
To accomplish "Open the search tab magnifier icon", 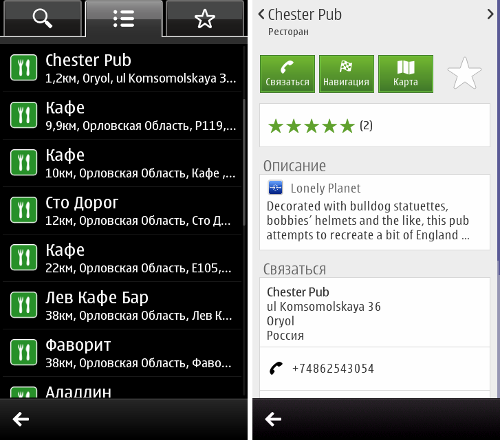I will click(42, 18).
